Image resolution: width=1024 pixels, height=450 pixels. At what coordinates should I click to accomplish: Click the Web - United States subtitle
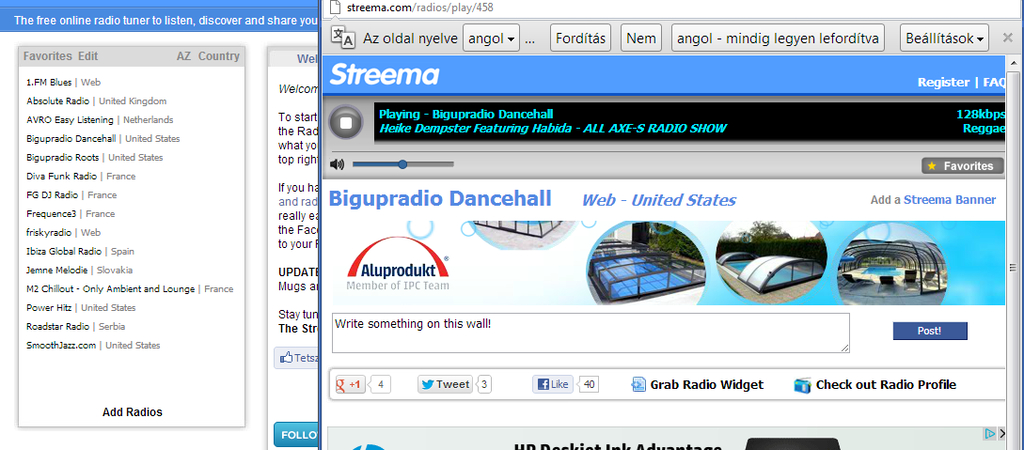659,201
